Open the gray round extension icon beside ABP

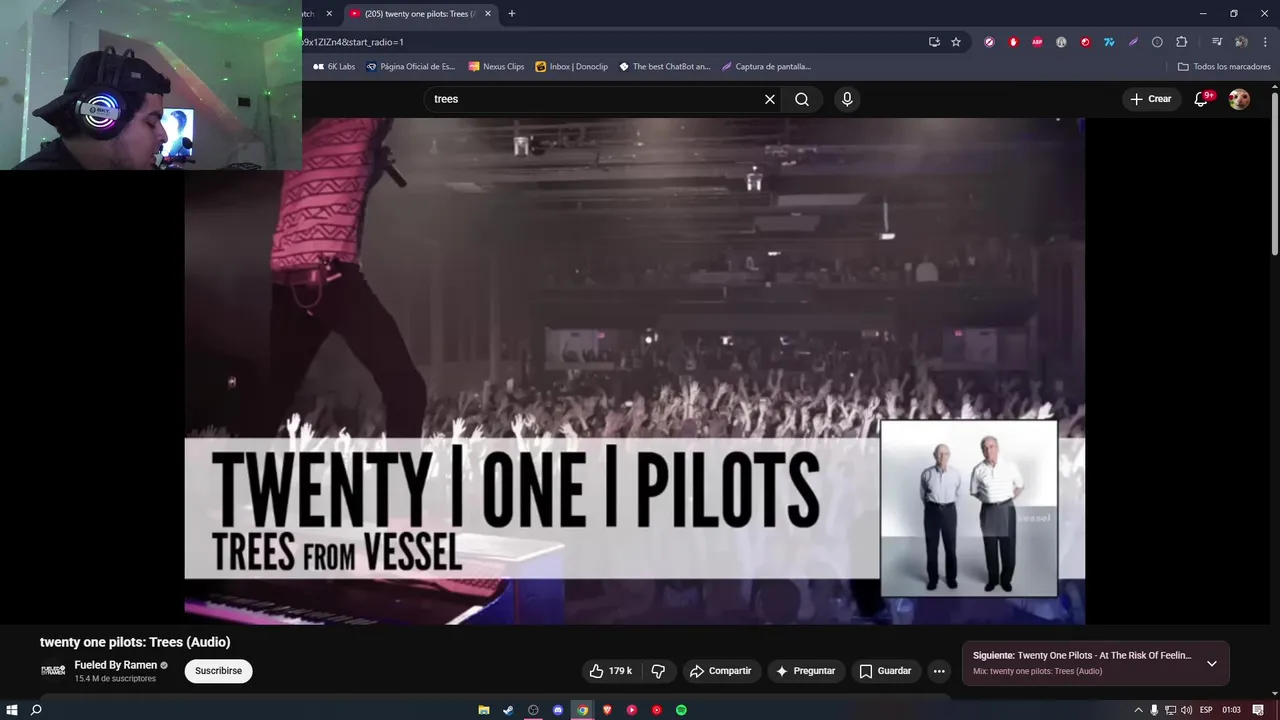[x=1061, y=42]
